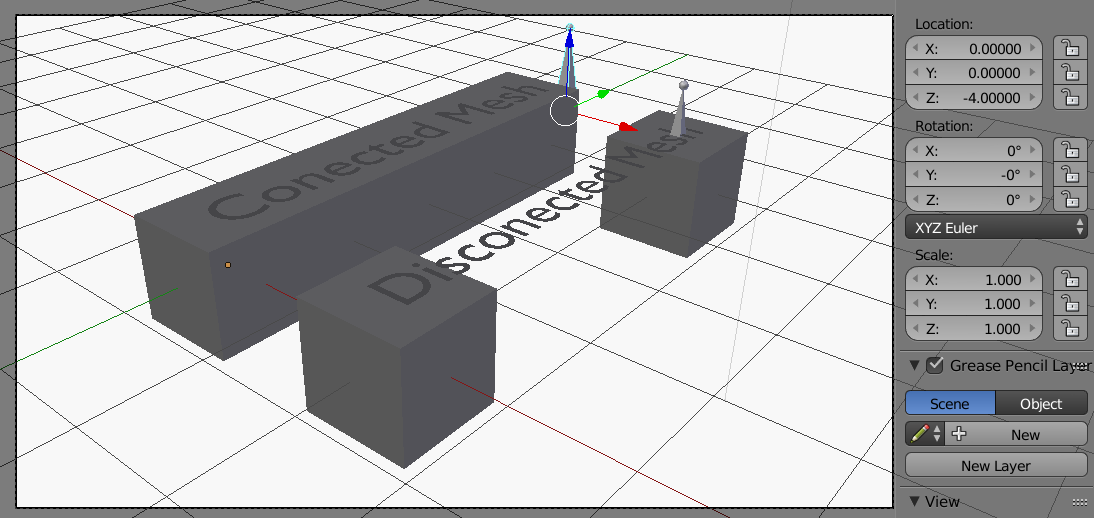Decrease Rotation X with left arrow
1094x518 pixels.
click(x=915, y=150)
